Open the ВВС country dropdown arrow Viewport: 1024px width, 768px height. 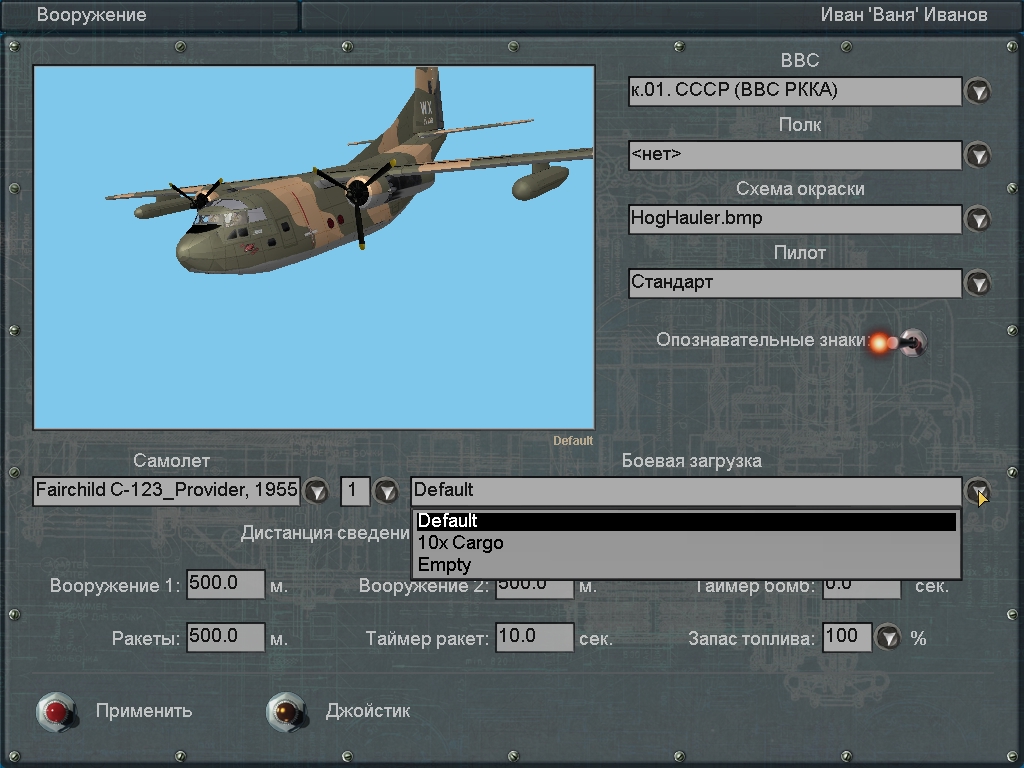(977, 92)
